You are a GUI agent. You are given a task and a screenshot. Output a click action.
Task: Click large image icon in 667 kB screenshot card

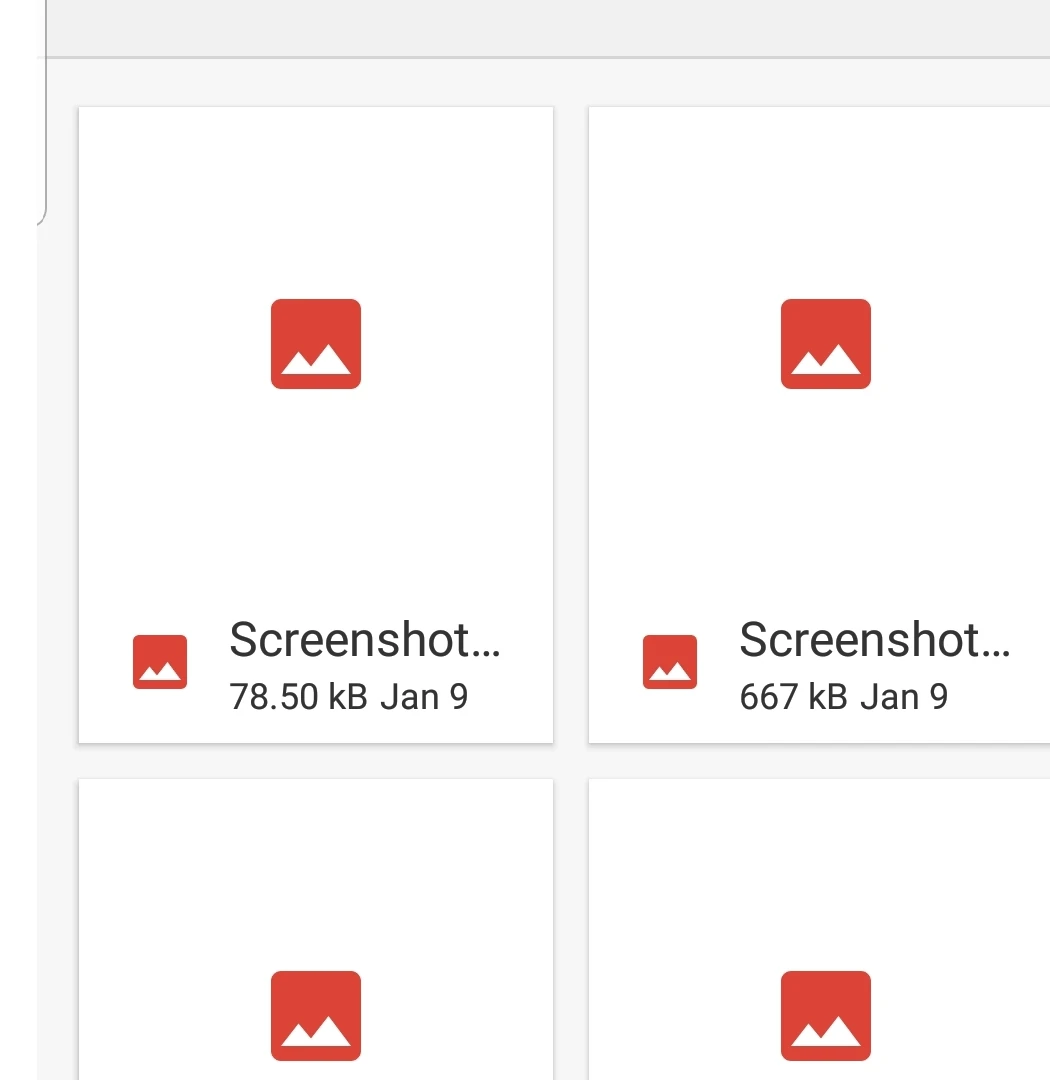click(x=825, y=344)
